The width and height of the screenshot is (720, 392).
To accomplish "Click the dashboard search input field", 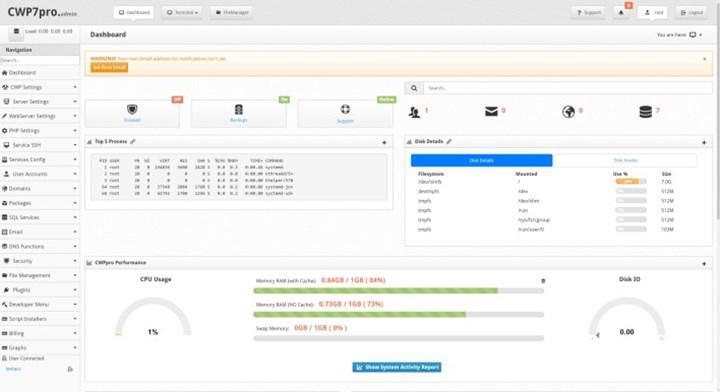I will click(x=568, y=88).
